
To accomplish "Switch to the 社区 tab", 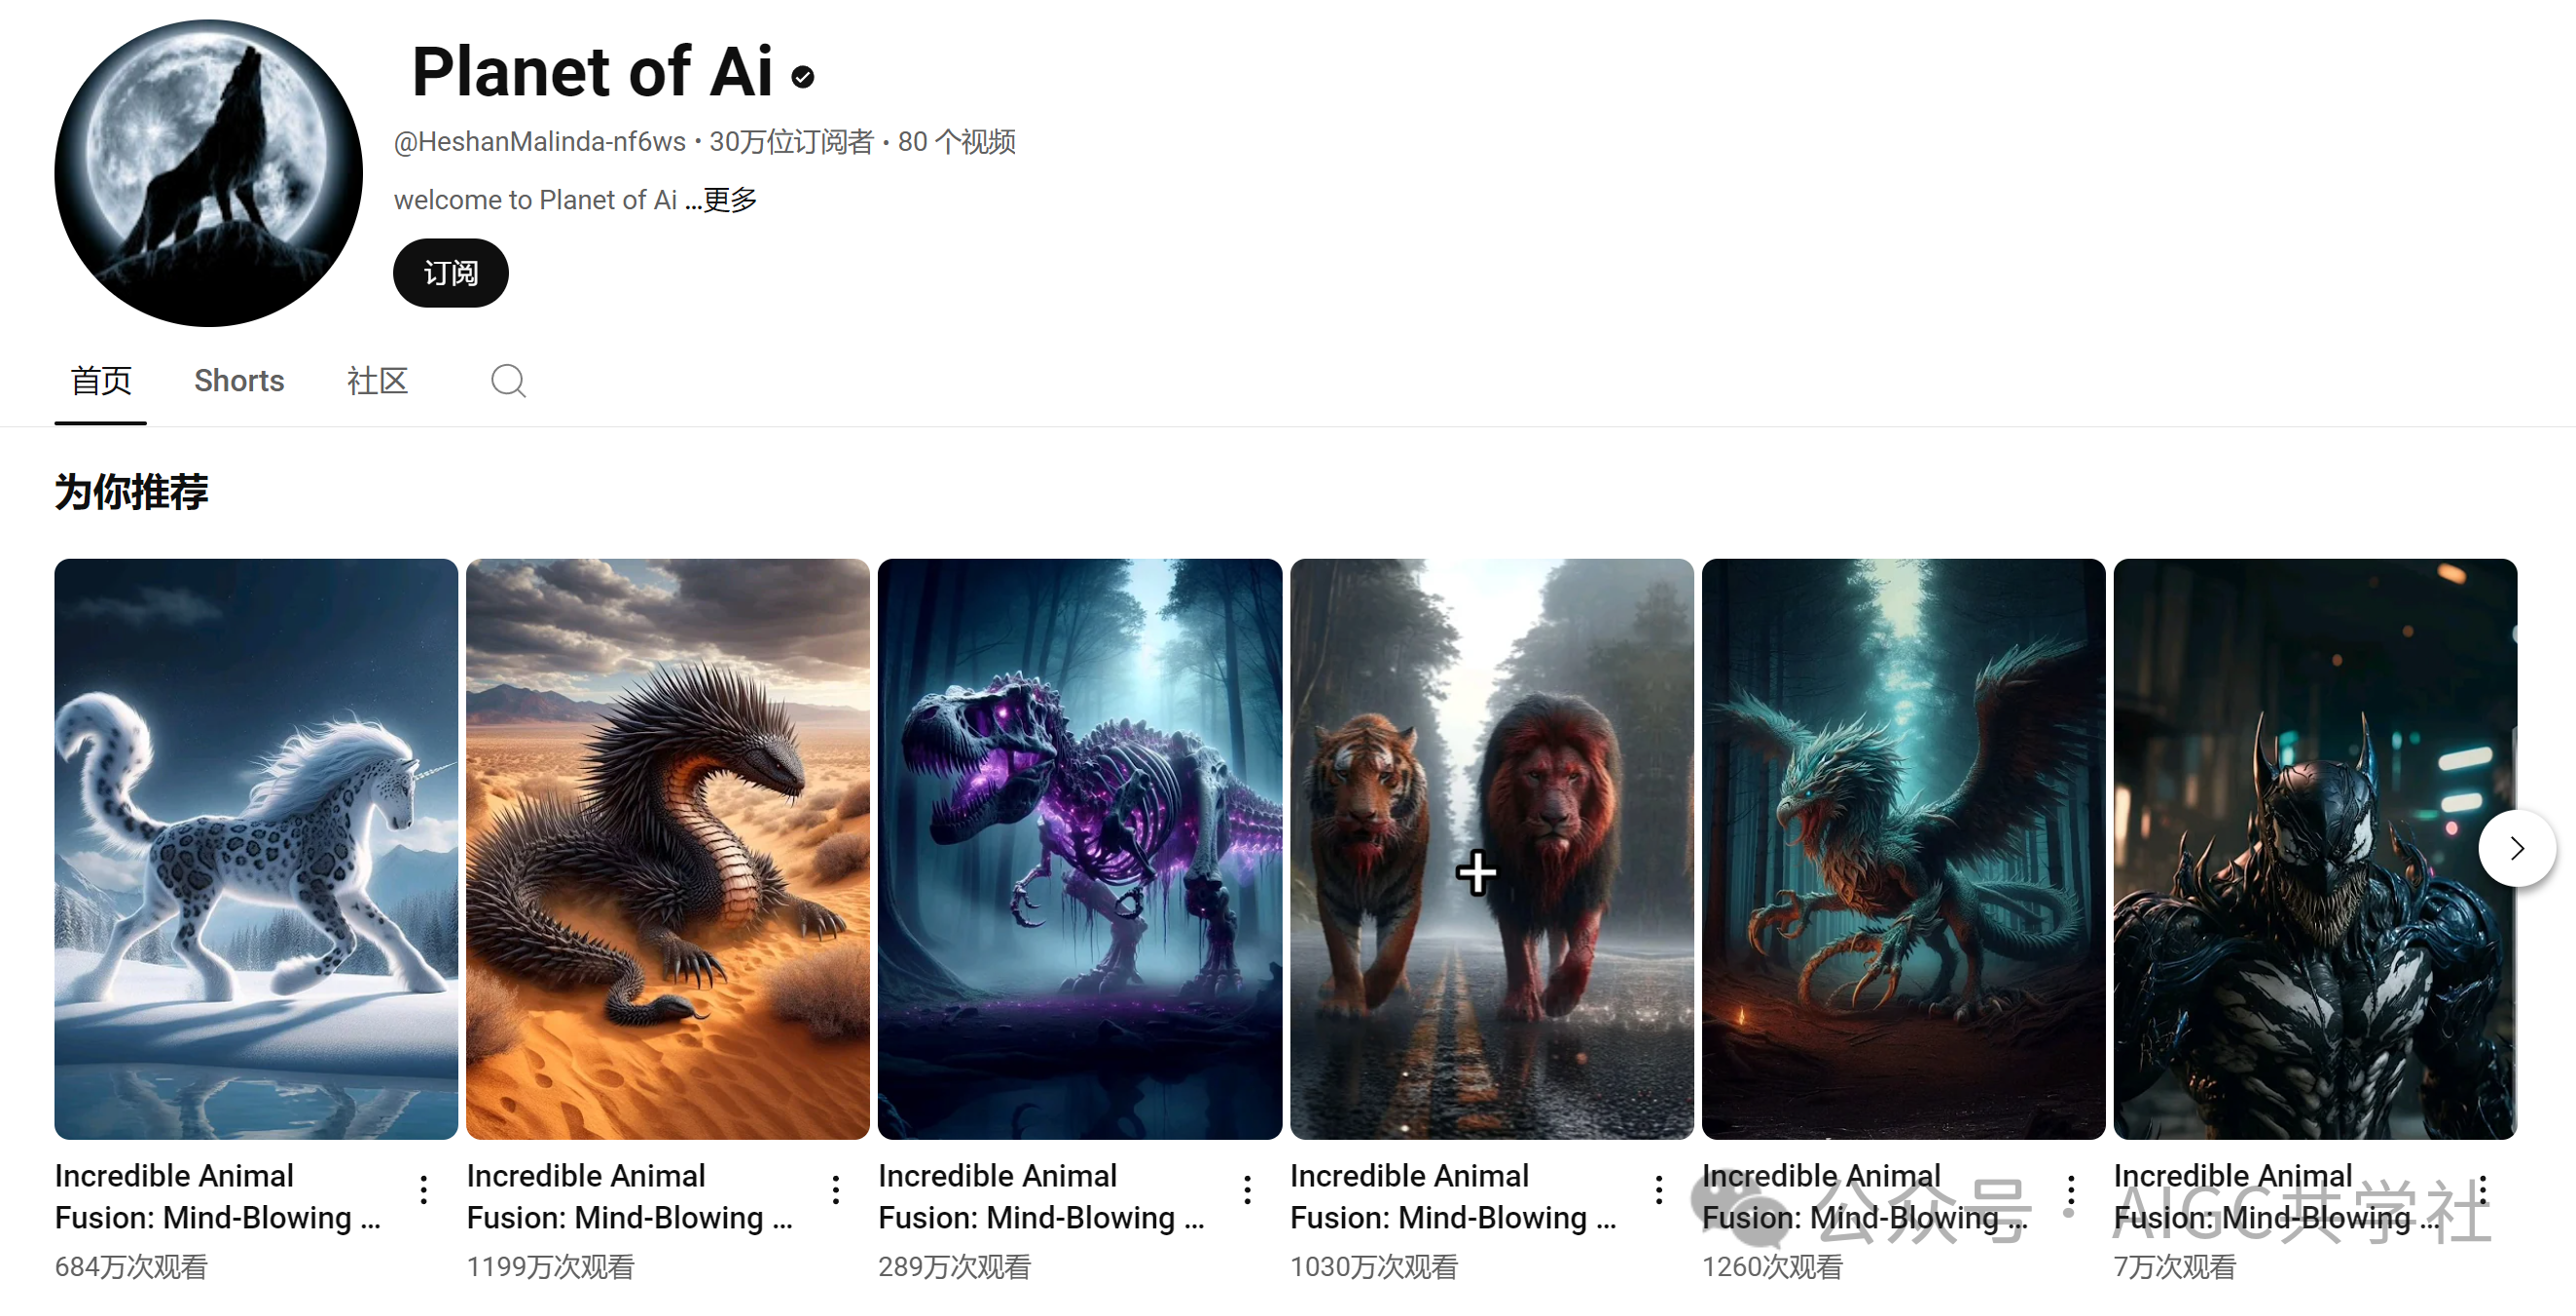I will click(x=377, y=381).
